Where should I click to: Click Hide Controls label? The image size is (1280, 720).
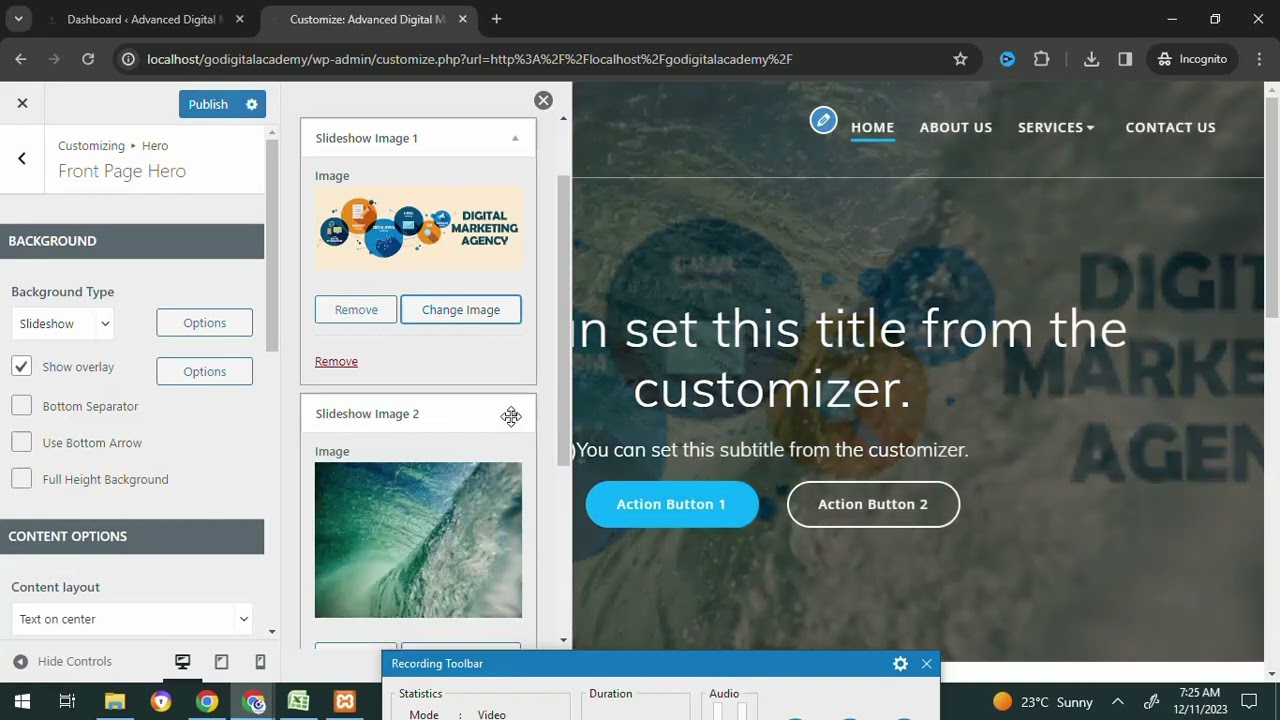click(x=75, y=662)
